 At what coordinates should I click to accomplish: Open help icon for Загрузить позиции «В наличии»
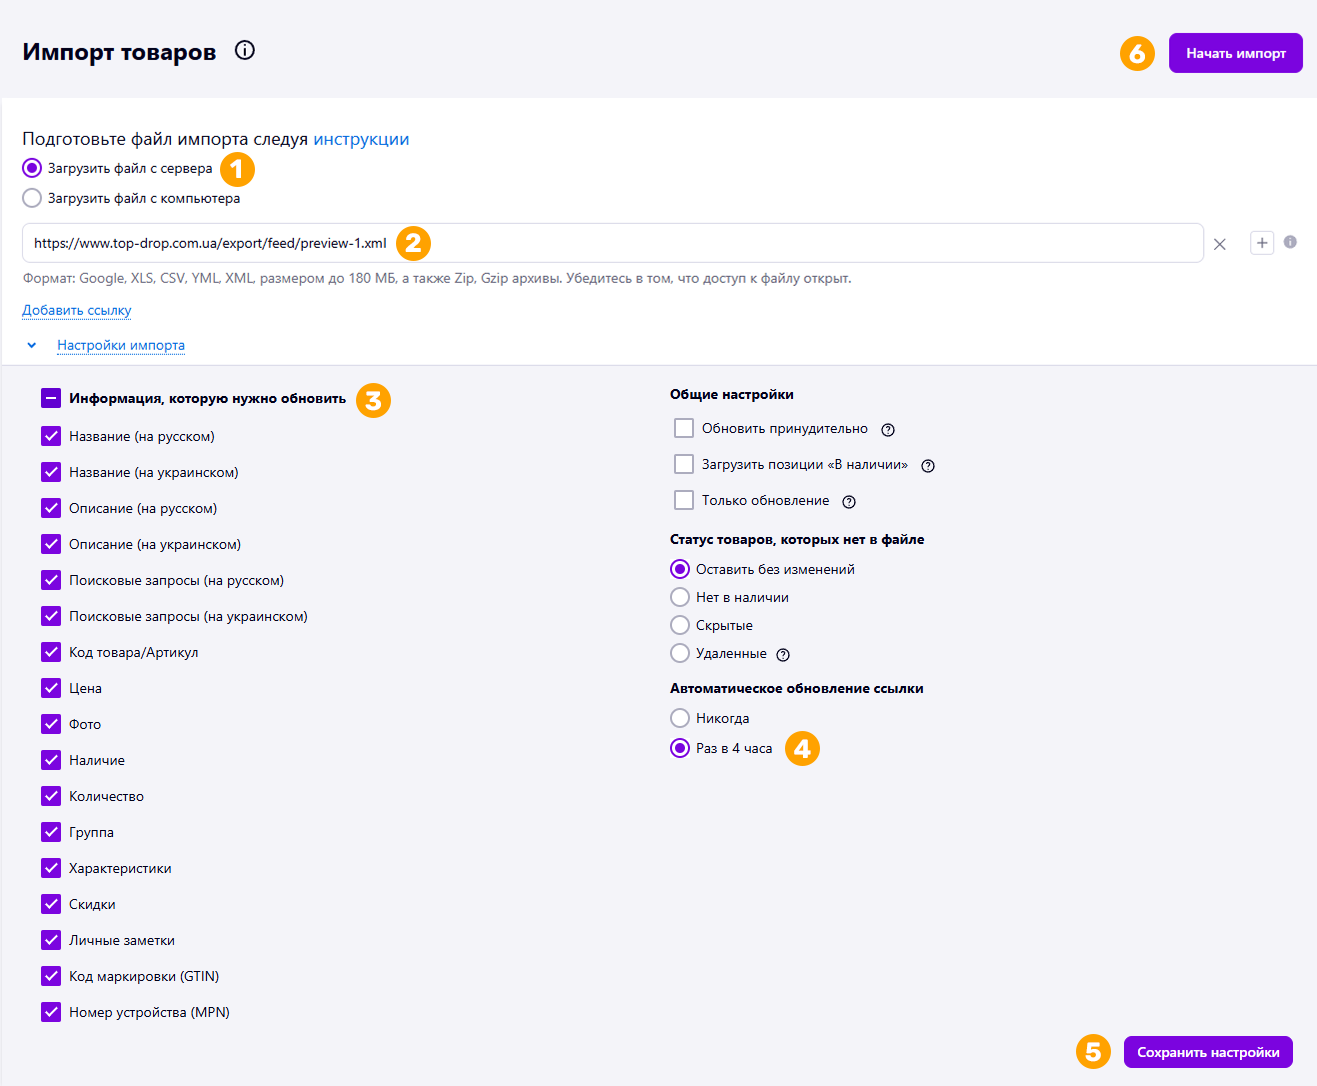point(928,466)
